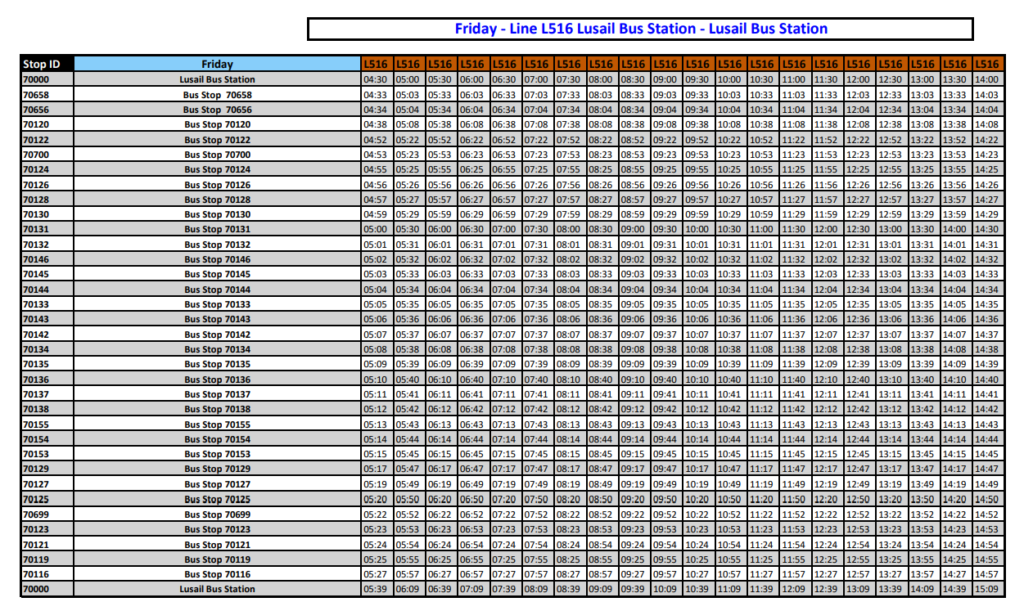The width and height of the screenshot is (1024, 611).
Task: Select the first L516 column header
Action: (x=375, y=64)
